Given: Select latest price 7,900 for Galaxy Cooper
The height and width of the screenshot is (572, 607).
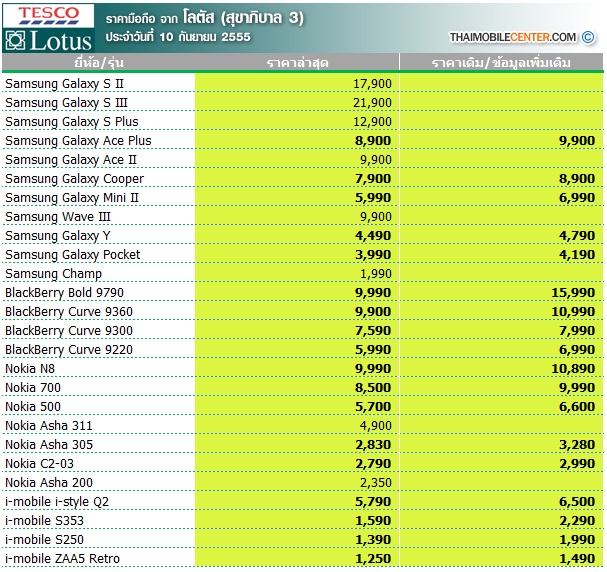Looking at the screenshot, I should [373, 178].
